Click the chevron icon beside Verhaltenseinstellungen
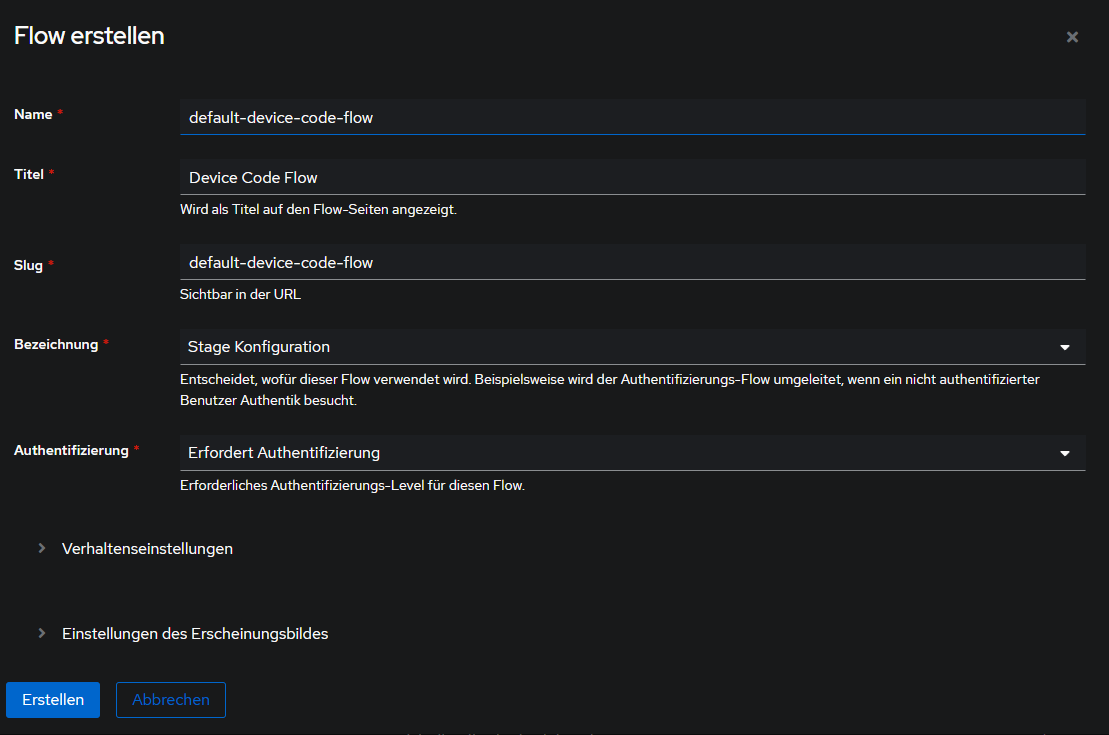 point(41,548)
